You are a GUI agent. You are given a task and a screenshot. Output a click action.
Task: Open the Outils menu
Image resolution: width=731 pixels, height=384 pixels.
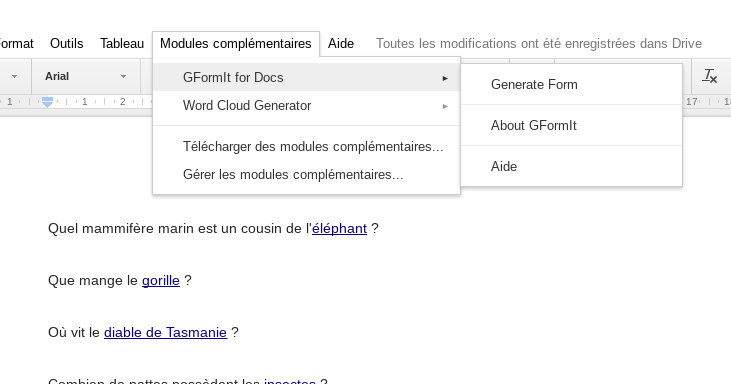(67, 43)
